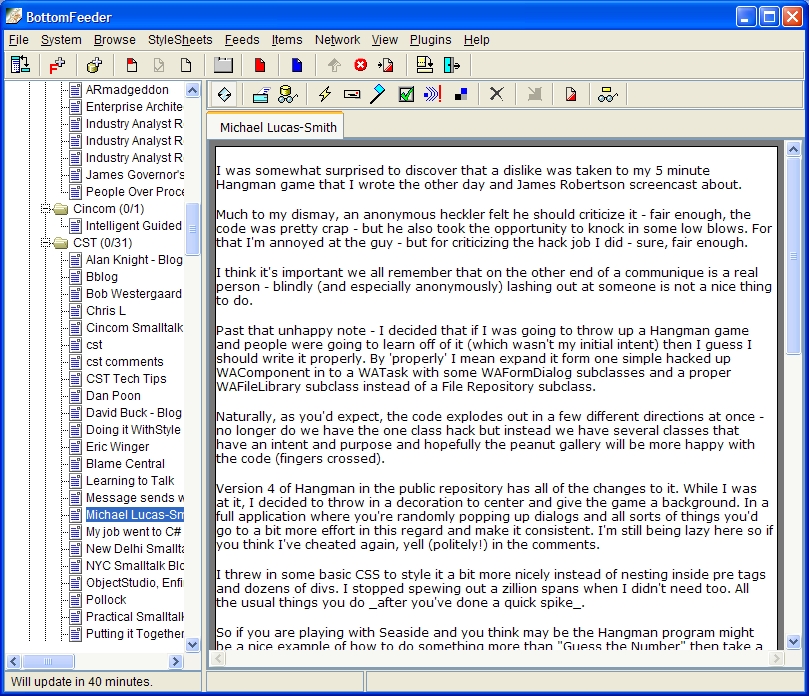Click the grayed-out checked page icon
809x696 pixels.
point(159,65)
